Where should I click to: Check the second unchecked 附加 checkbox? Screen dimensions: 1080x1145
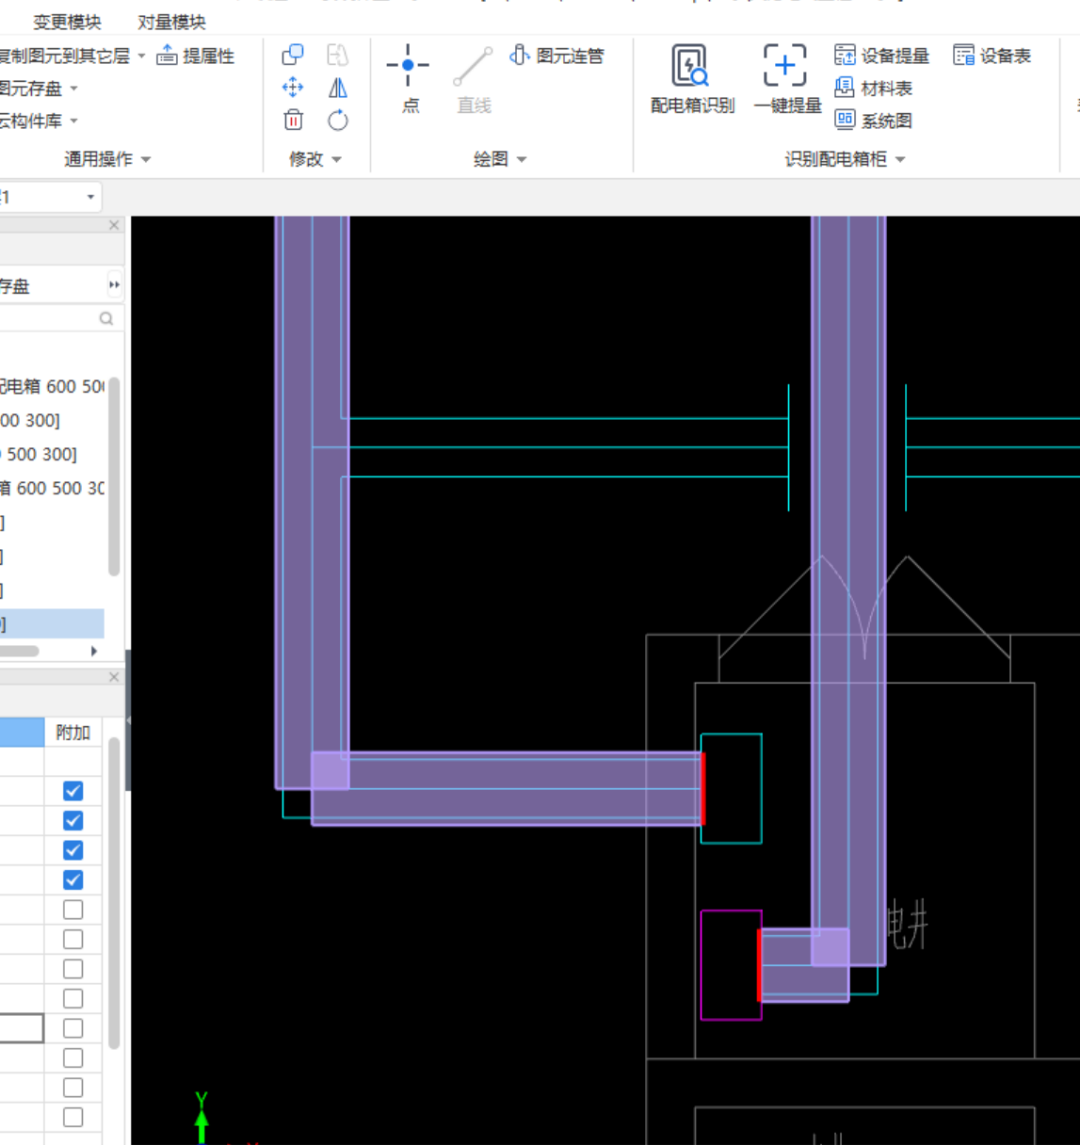pos(73,939)
